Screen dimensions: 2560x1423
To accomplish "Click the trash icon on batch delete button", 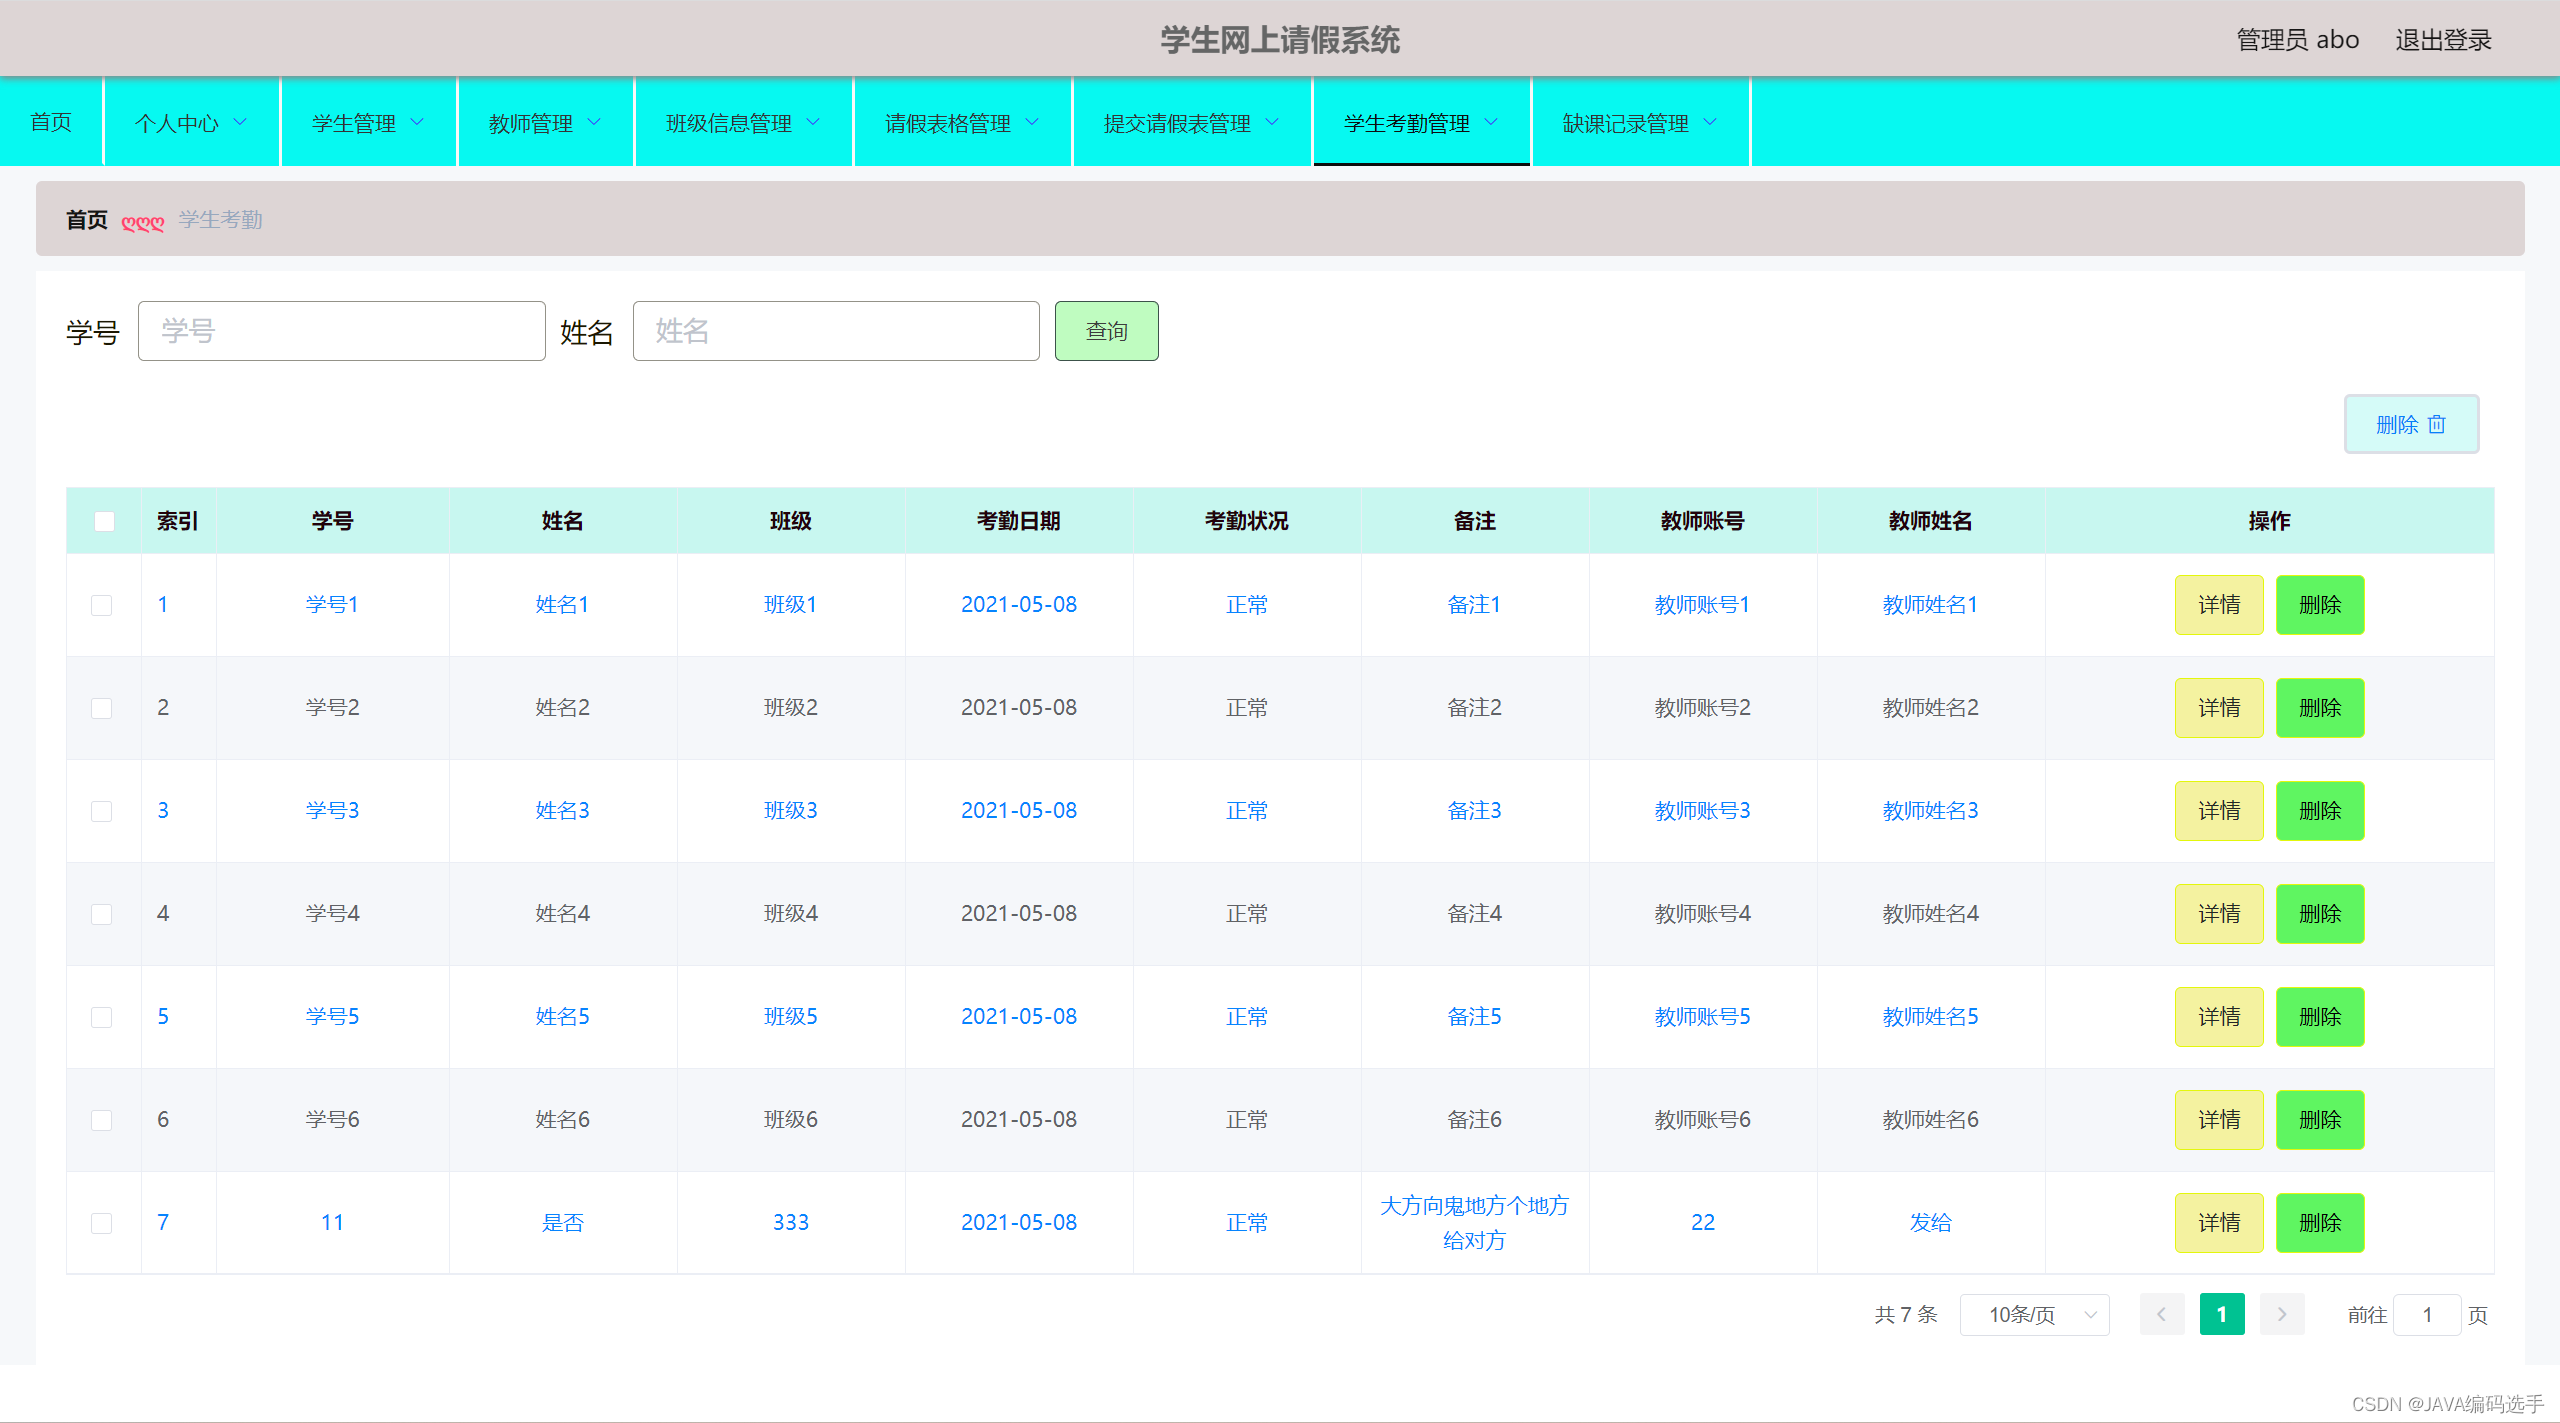I will pyautogui.click(x=2437, y=424).
